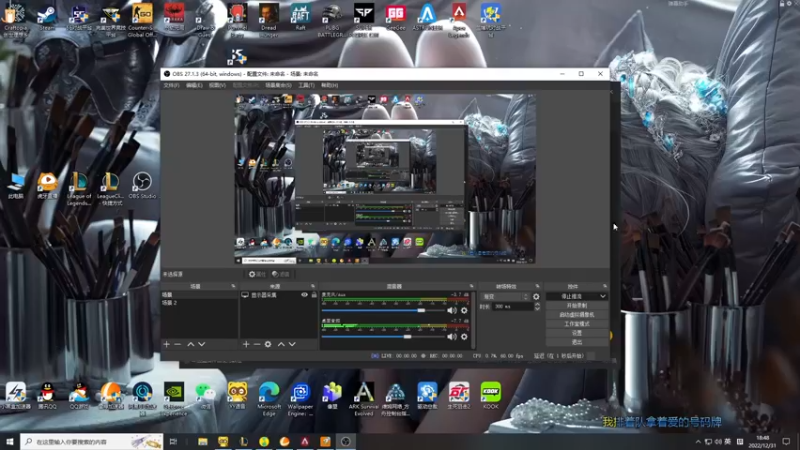Select ARK Survival Evolved desktop icon
Image resolution: width=800 pixels, height=450 pixels.
364,399
